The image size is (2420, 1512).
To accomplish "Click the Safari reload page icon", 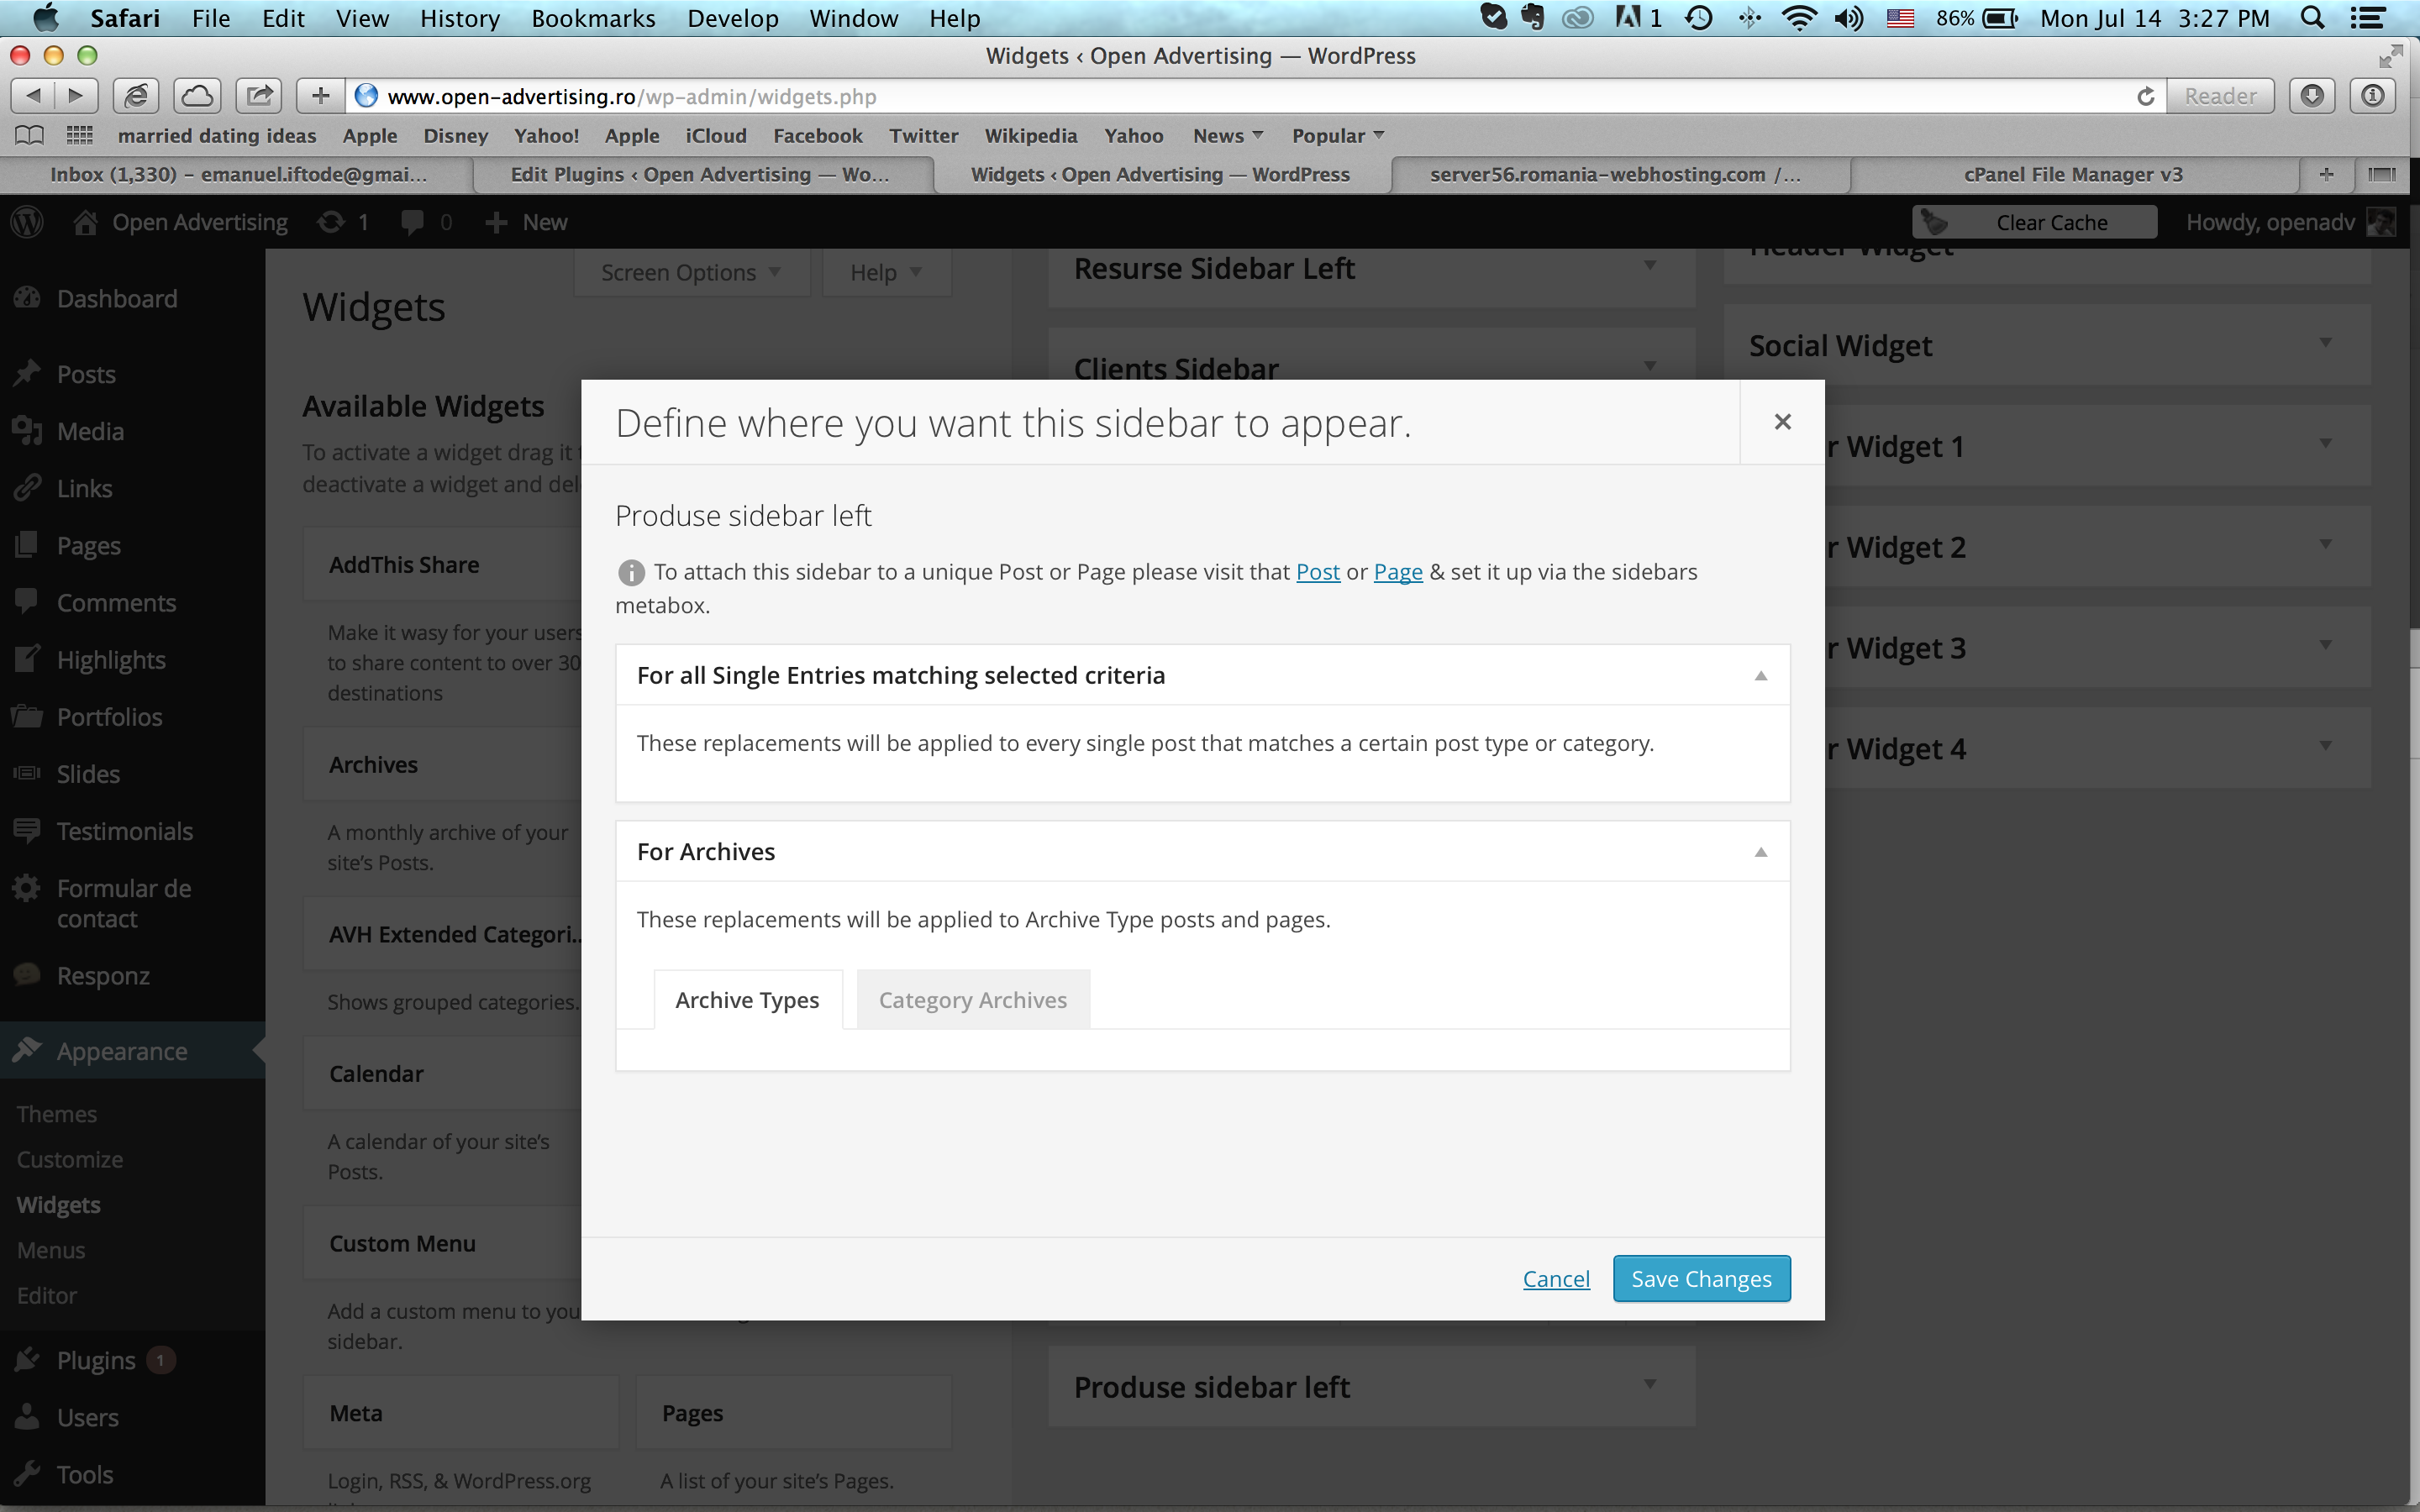I will click(x=2145, y=96).
